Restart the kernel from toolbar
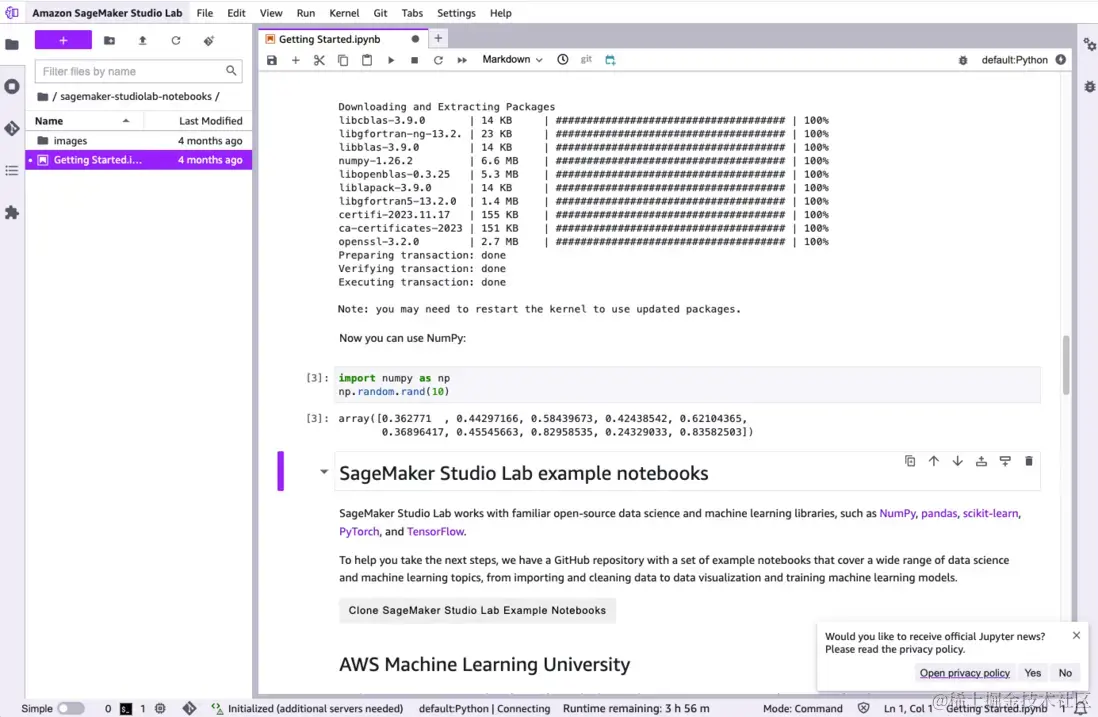The width and height of the screenshot is (1098, 717). pos(438,60)
